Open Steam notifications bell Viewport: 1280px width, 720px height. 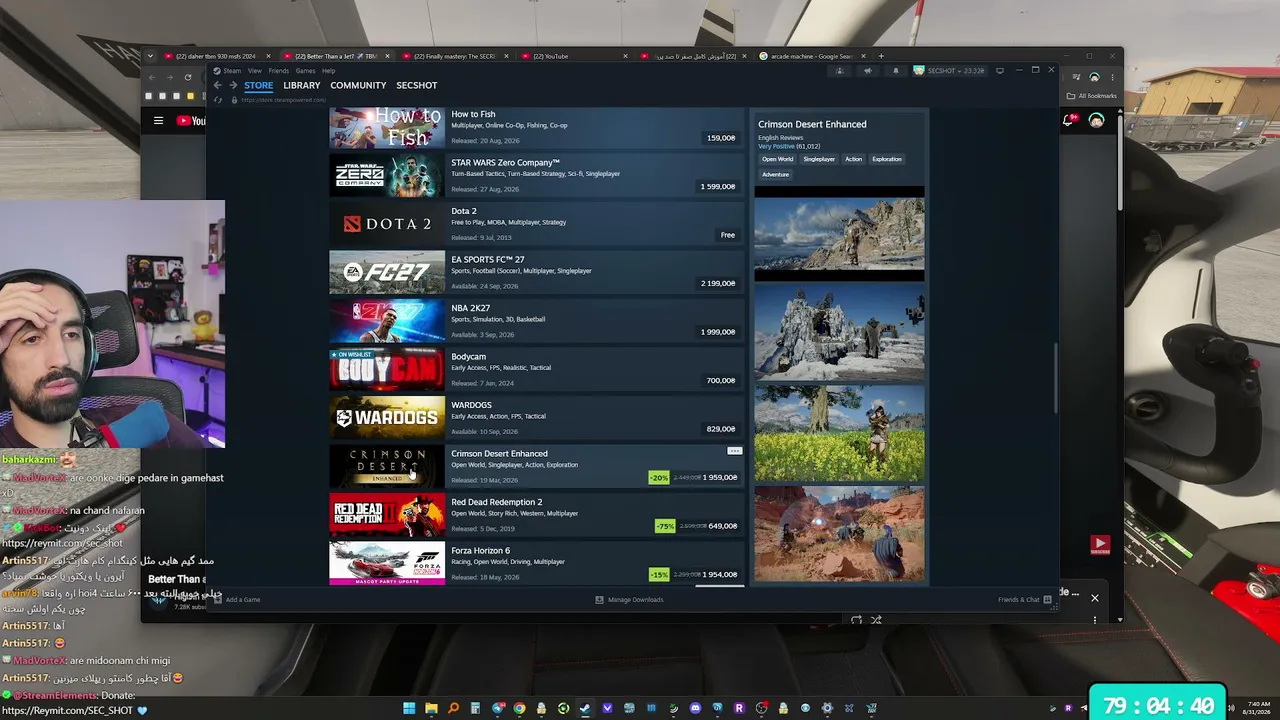click(x=895, y=70)
